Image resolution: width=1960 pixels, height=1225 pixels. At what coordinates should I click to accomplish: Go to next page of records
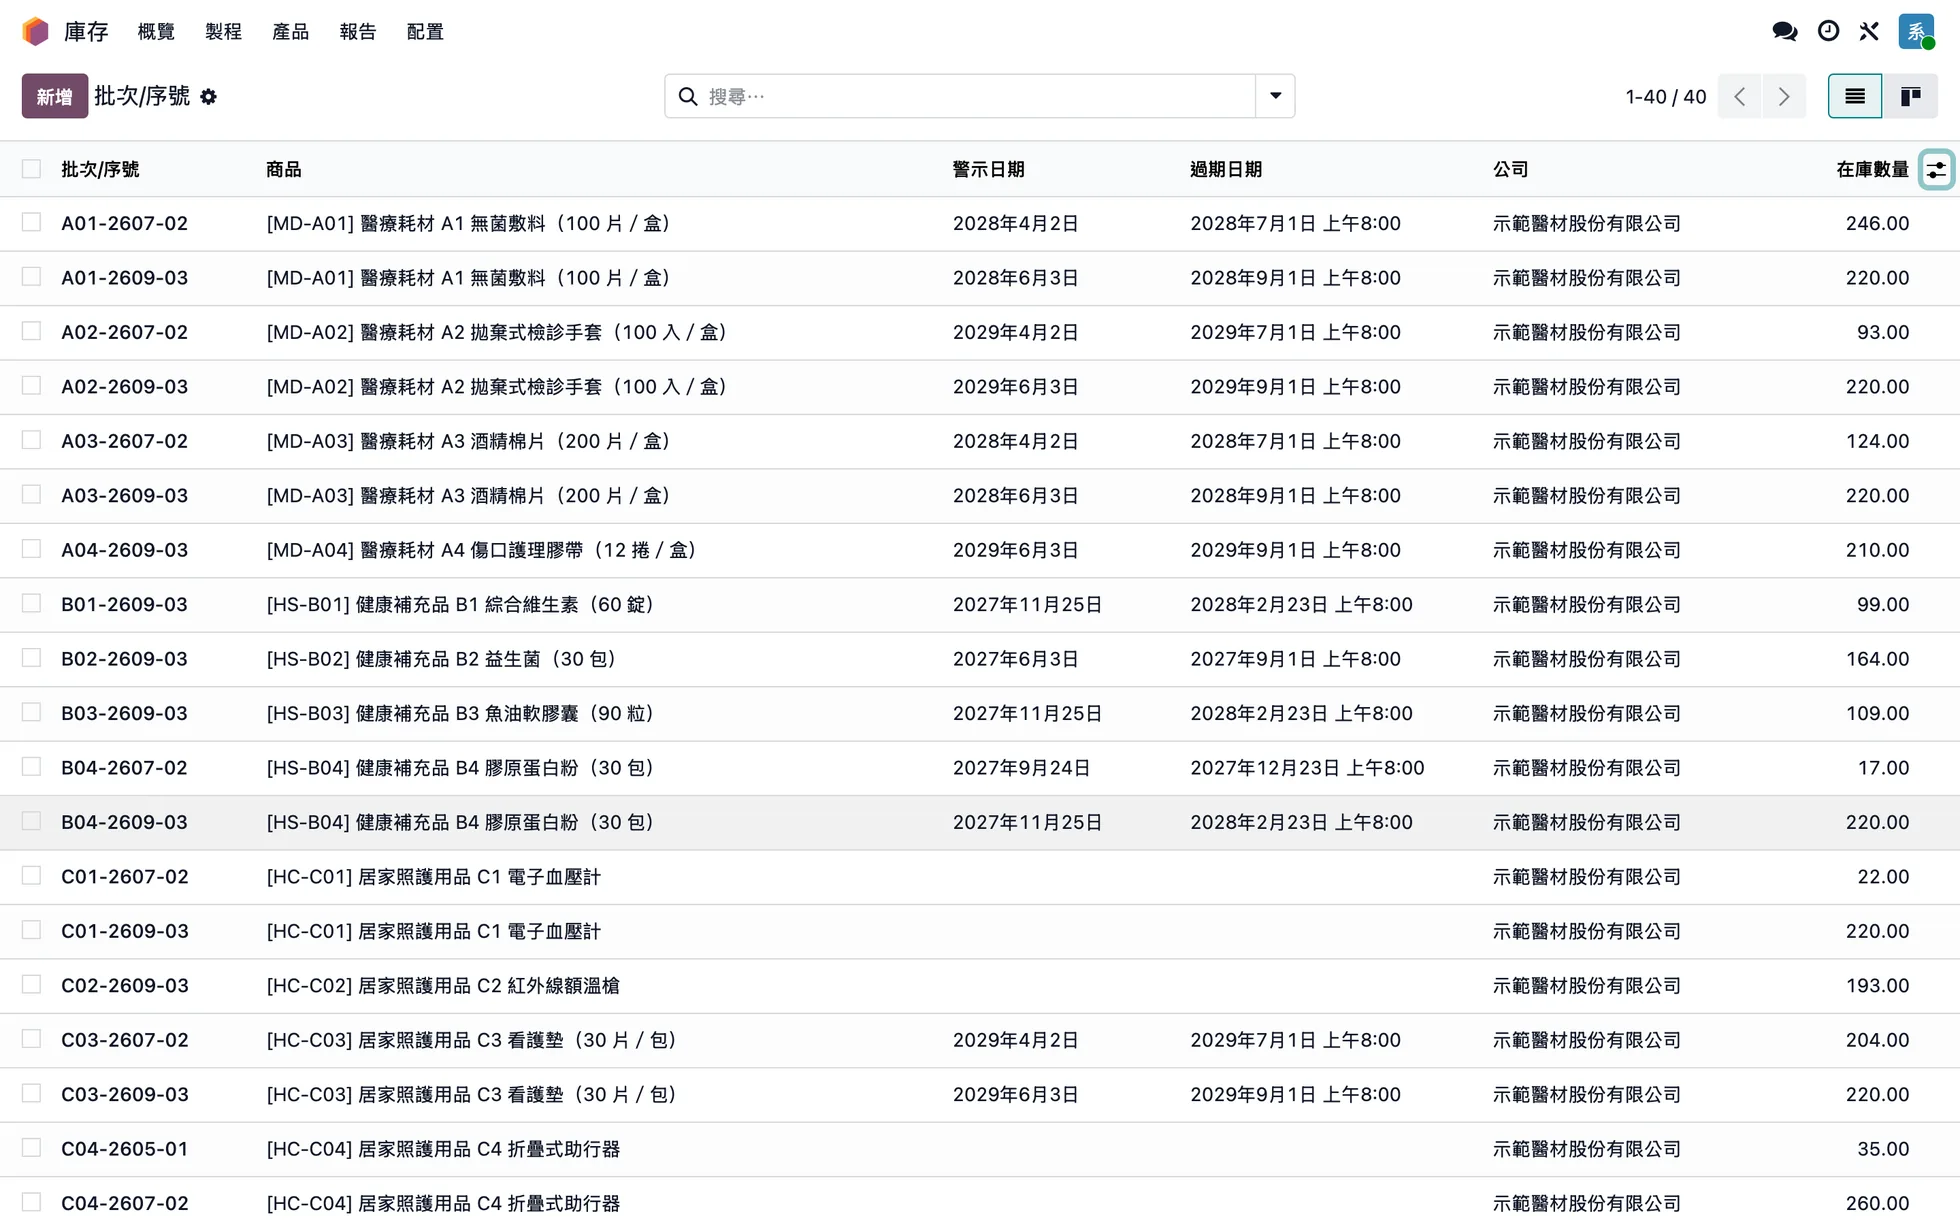click(1784, 96)
